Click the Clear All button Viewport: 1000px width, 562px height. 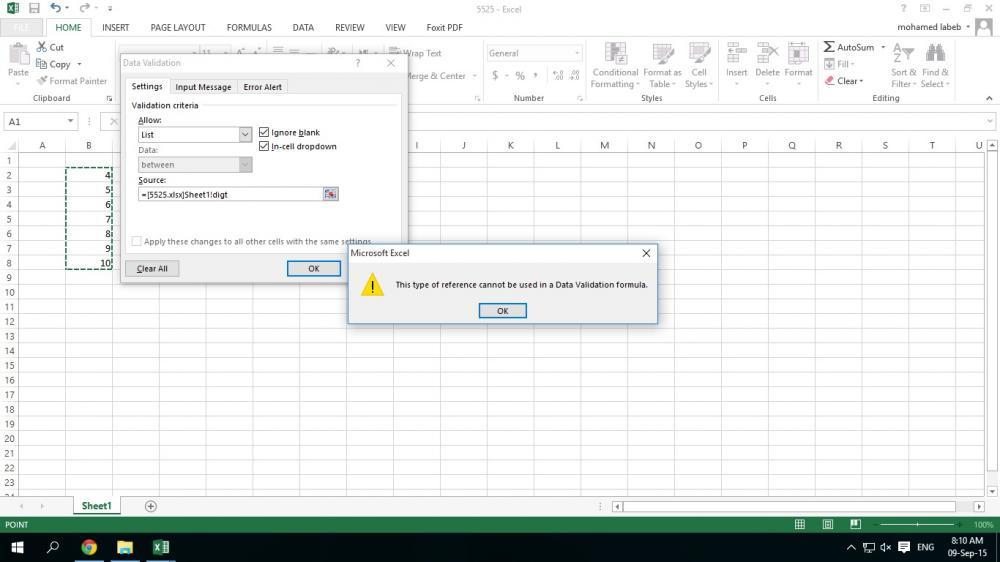coord(152,269)
